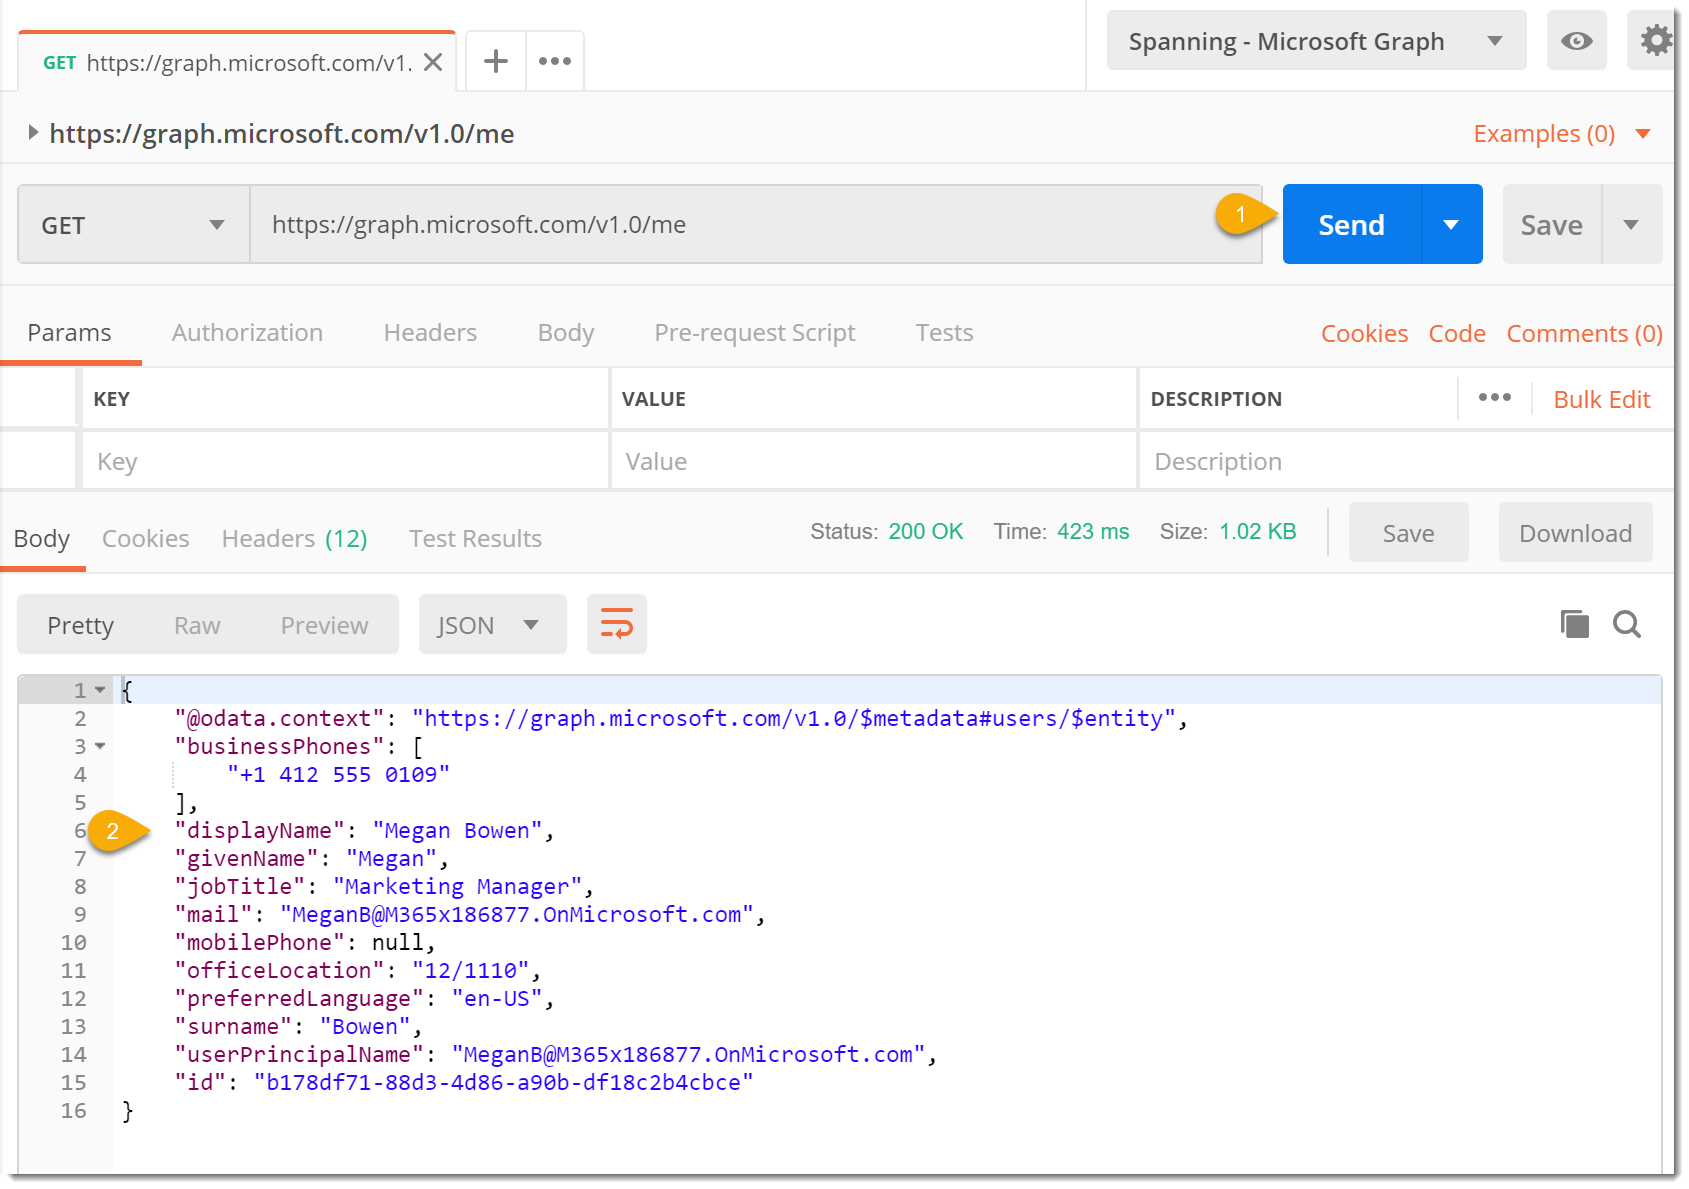Image resolution: width=1689 pixels, height=1189 pixels.
Task: Click the mobilePhone null value
Action: tap(398, 942)
